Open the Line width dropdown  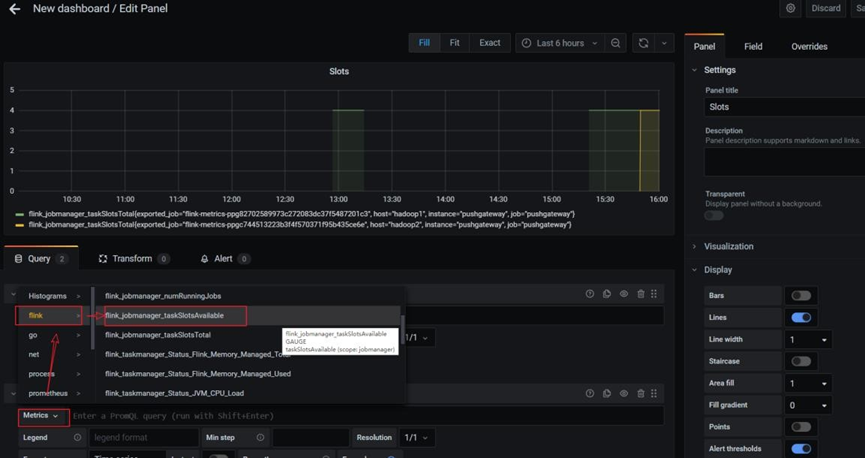coord(808,340)
